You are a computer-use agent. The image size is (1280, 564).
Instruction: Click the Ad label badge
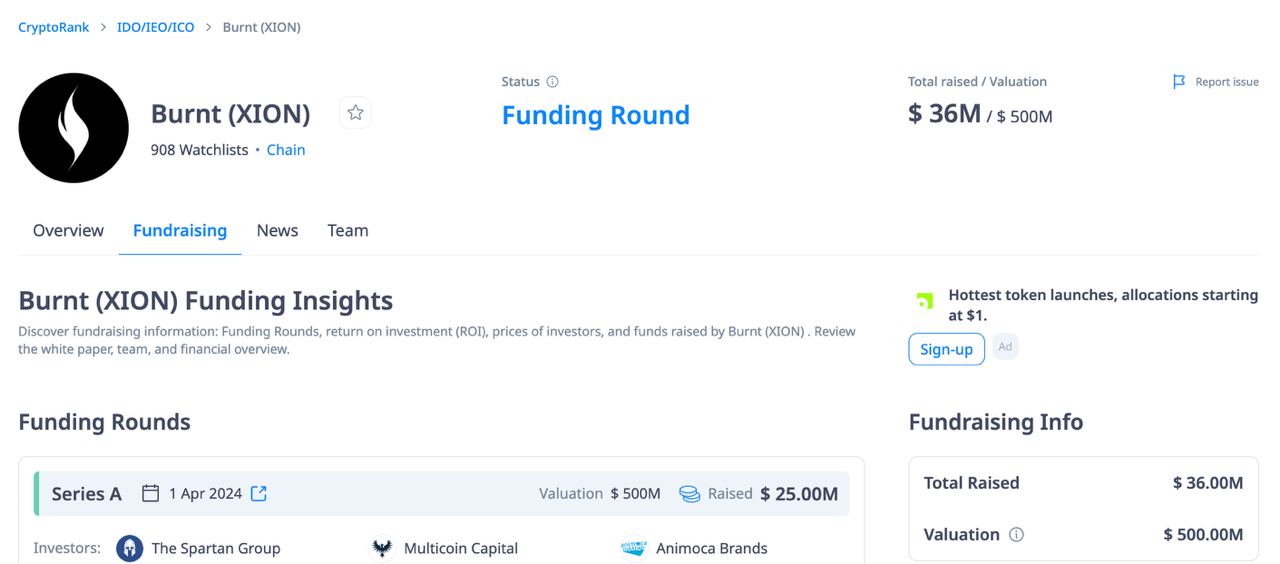click(x=1005, y=347)
